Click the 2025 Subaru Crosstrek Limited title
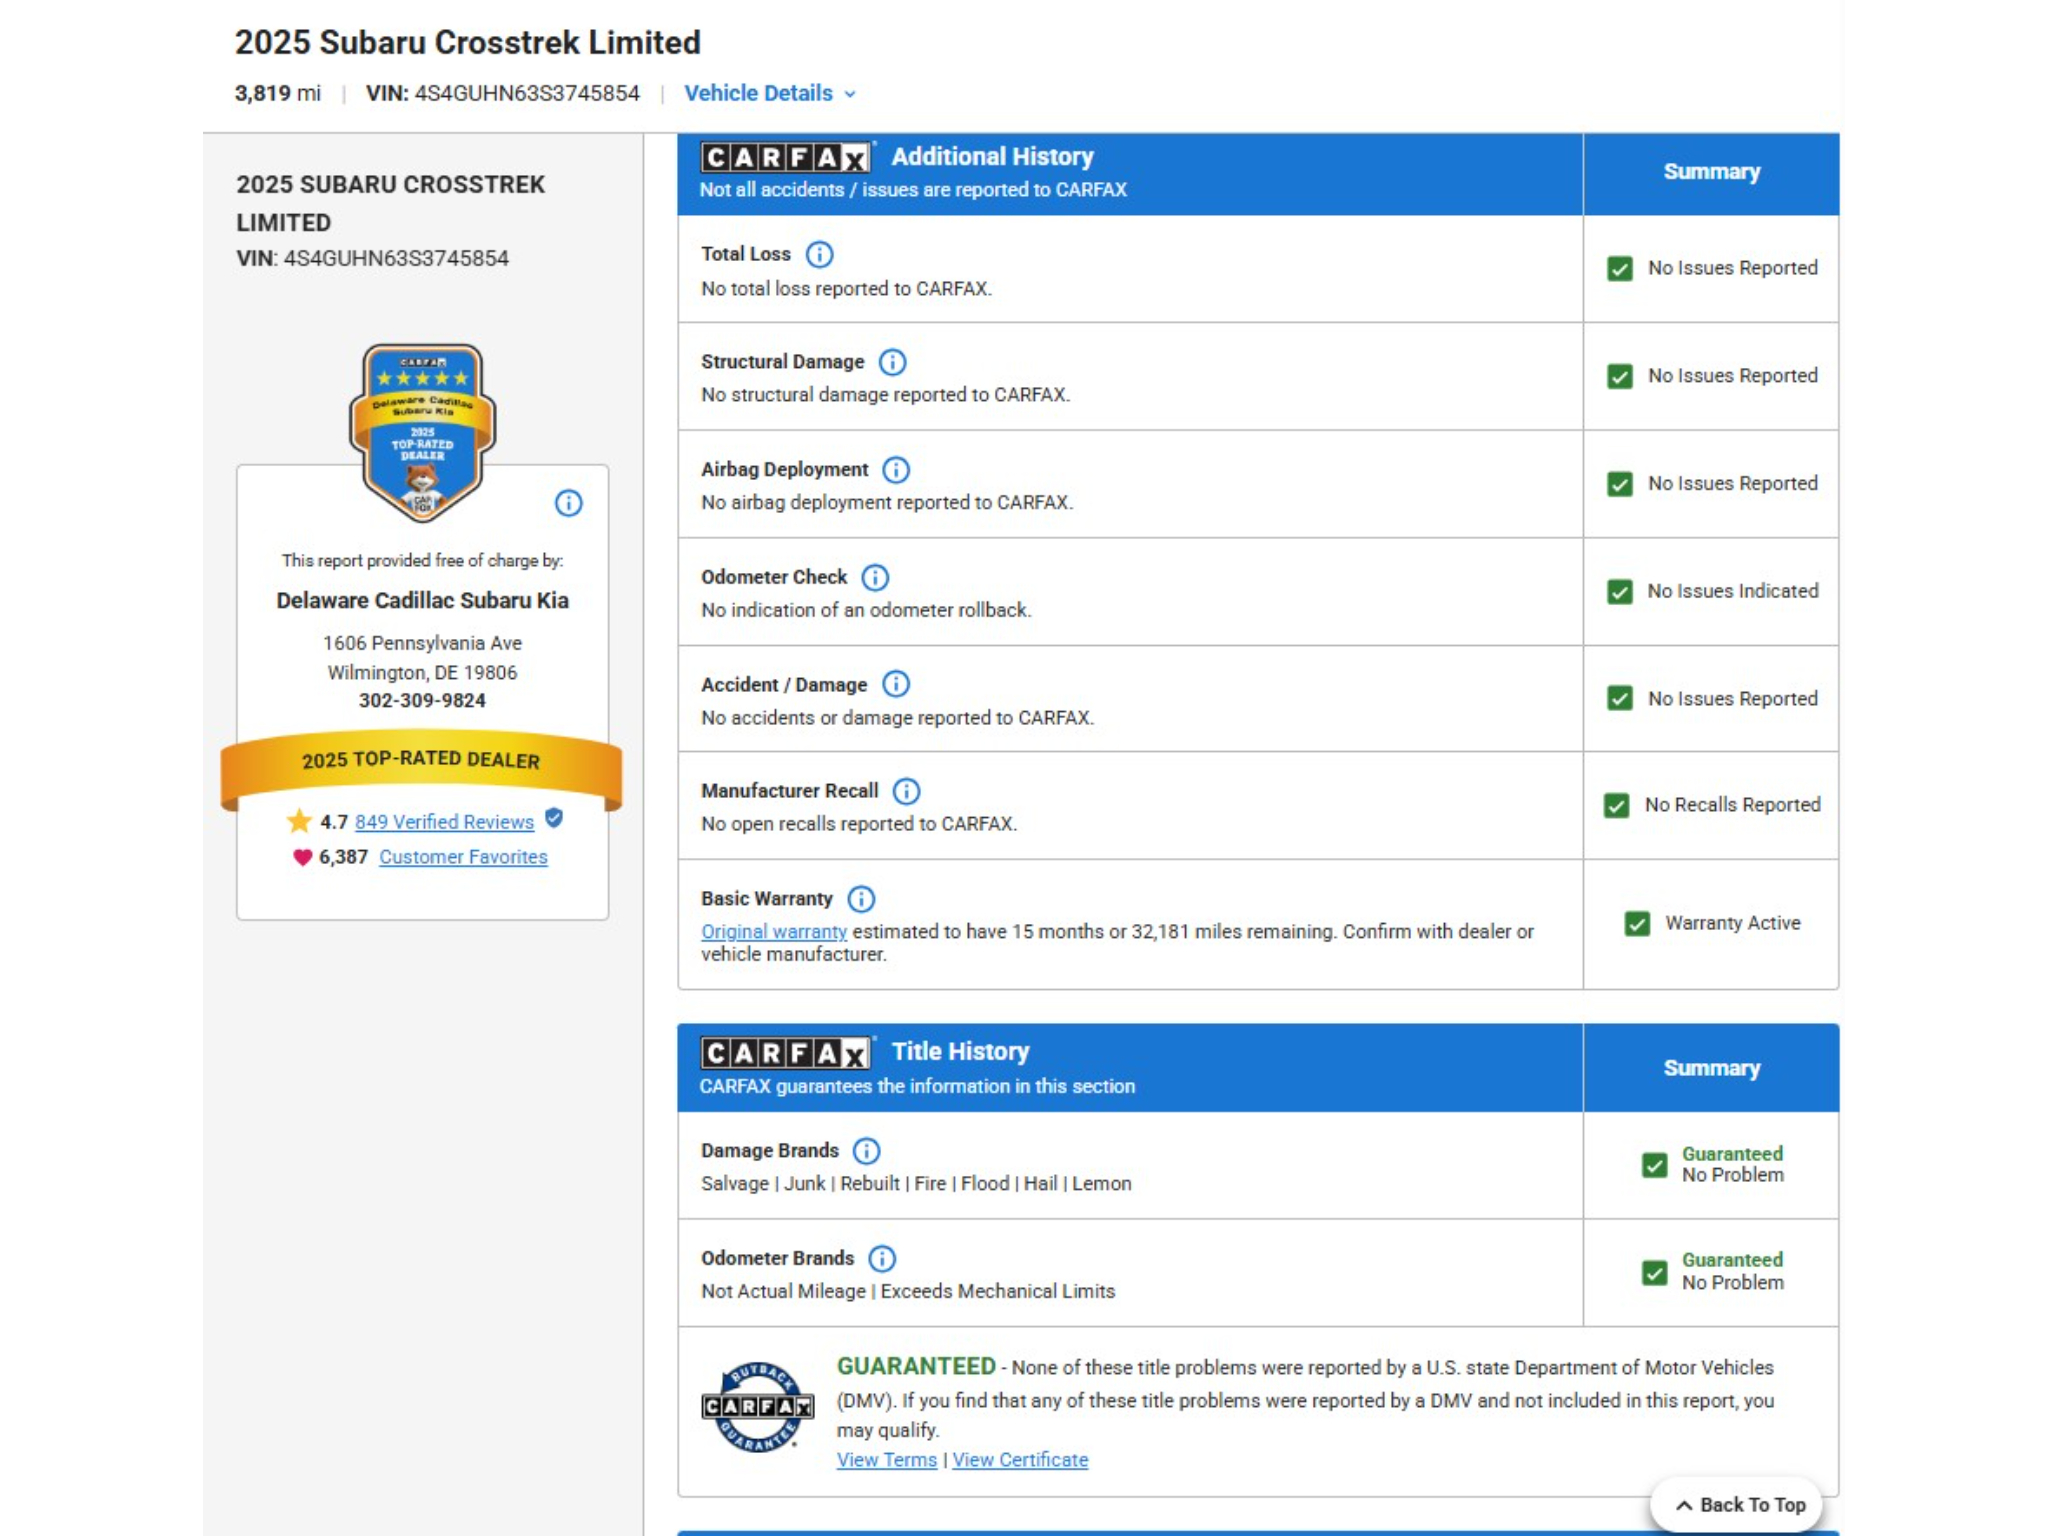The image size is (2048, 1536). pos(467,43)
